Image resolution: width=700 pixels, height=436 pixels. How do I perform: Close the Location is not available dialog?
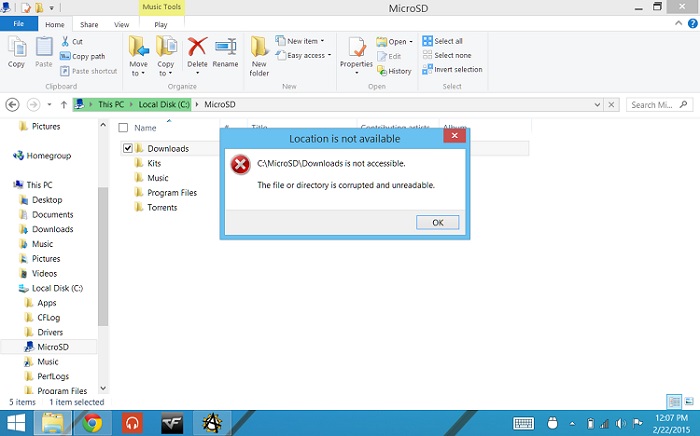454,136
